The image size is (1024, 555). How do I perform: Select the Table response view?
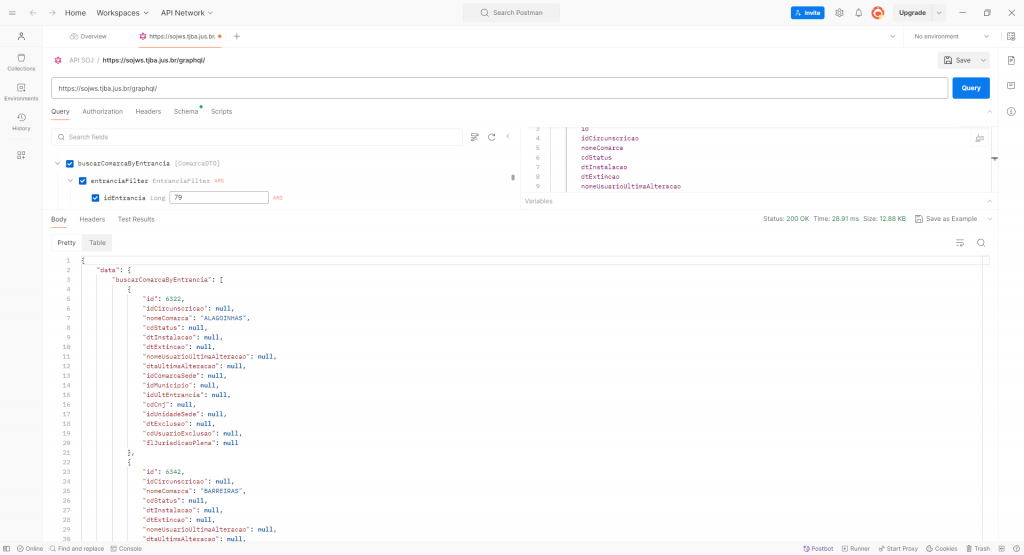(97, 243)
